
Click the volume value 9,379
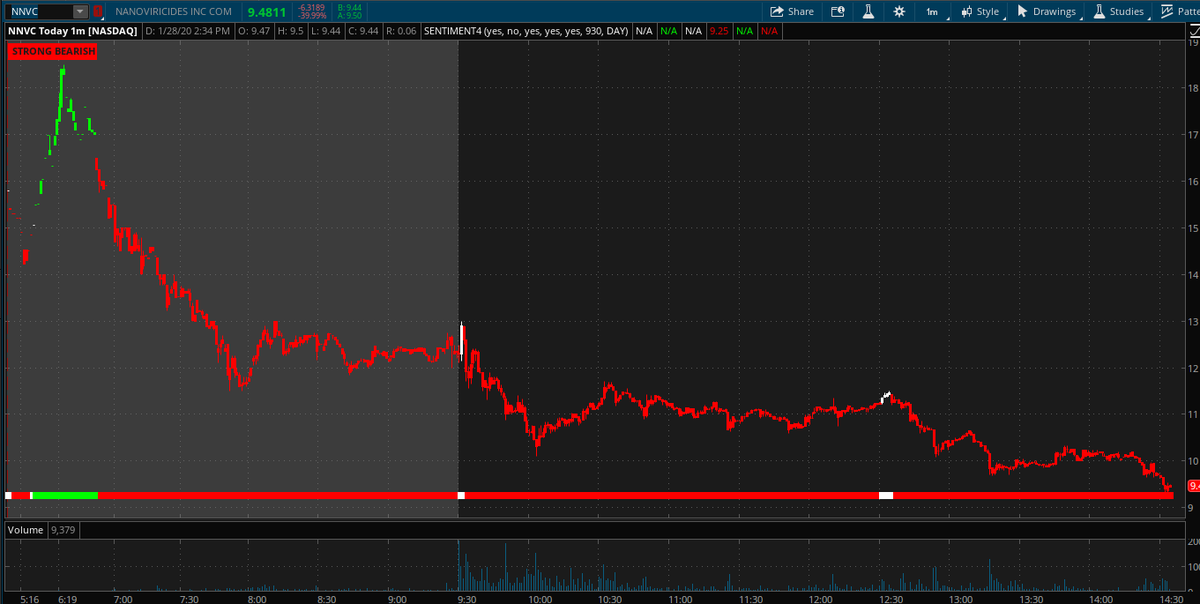(63, 529)
